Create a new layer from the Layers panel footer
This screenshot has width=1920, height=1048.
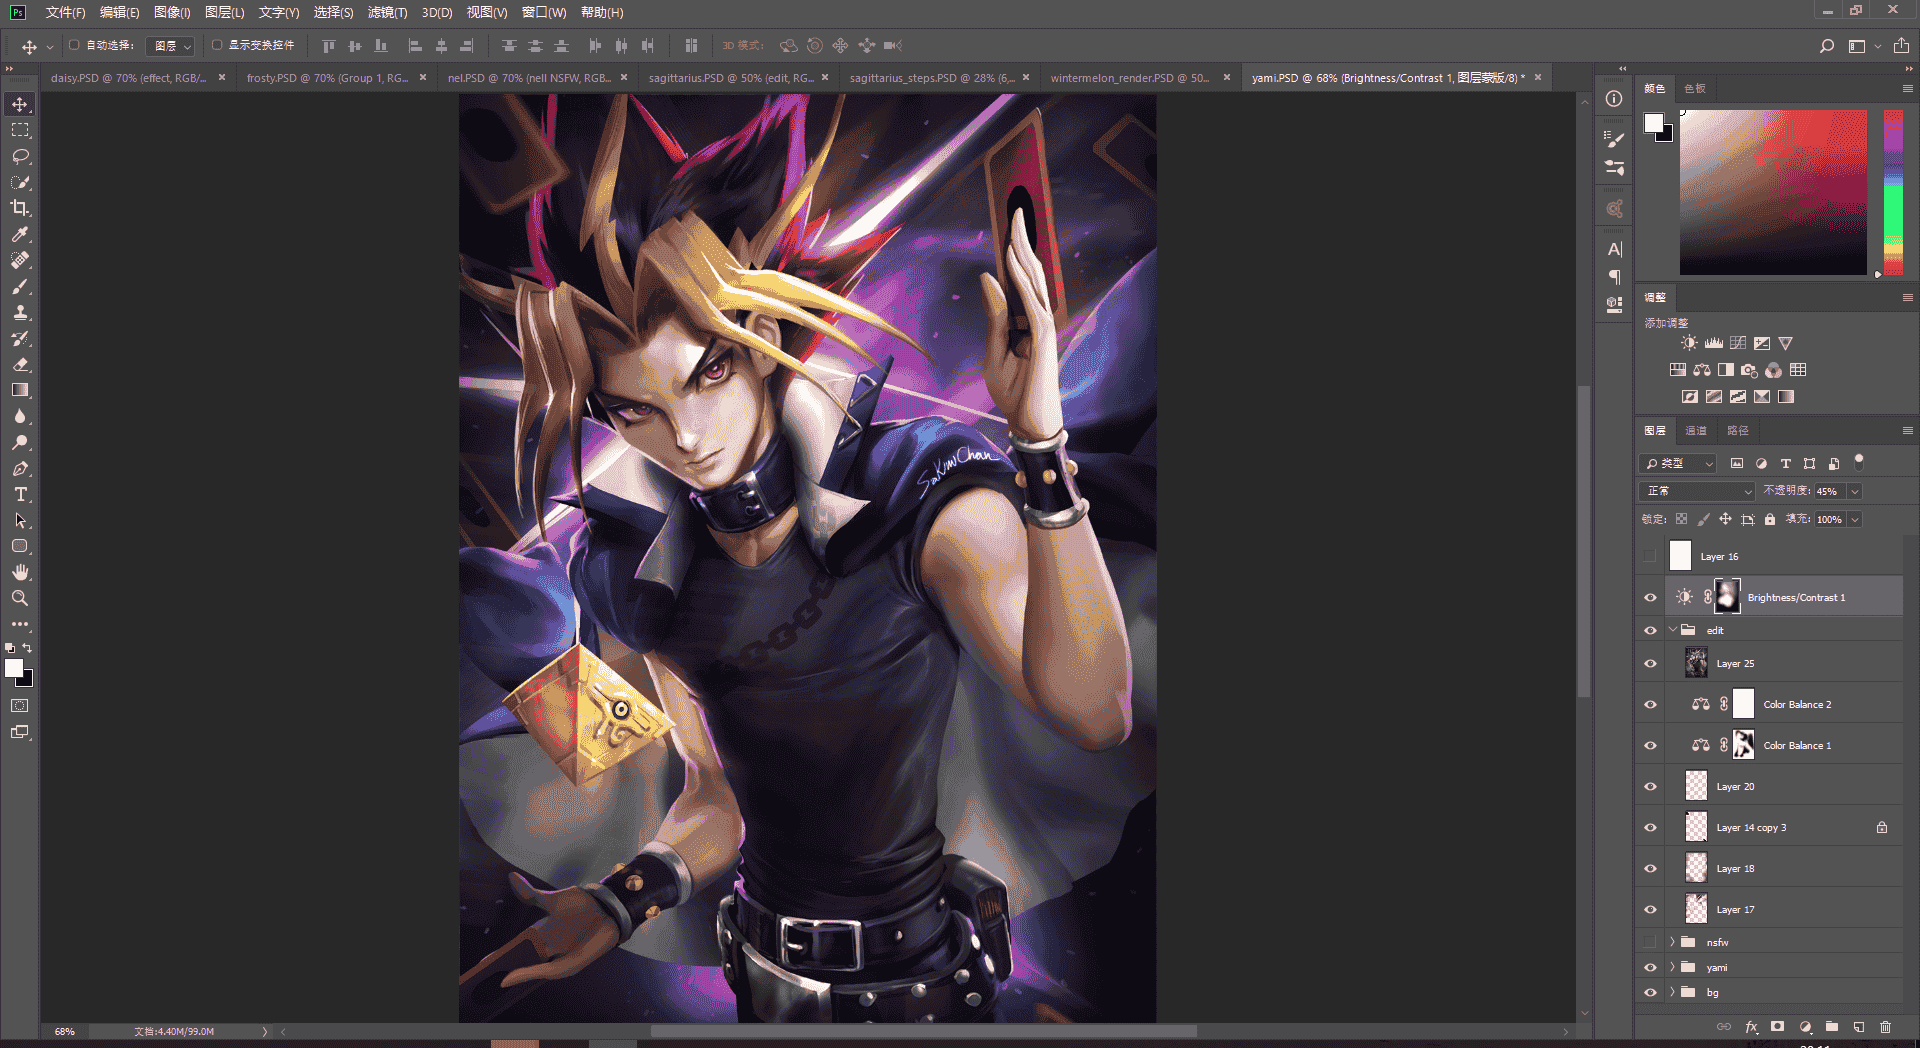coord(1859,1026)
